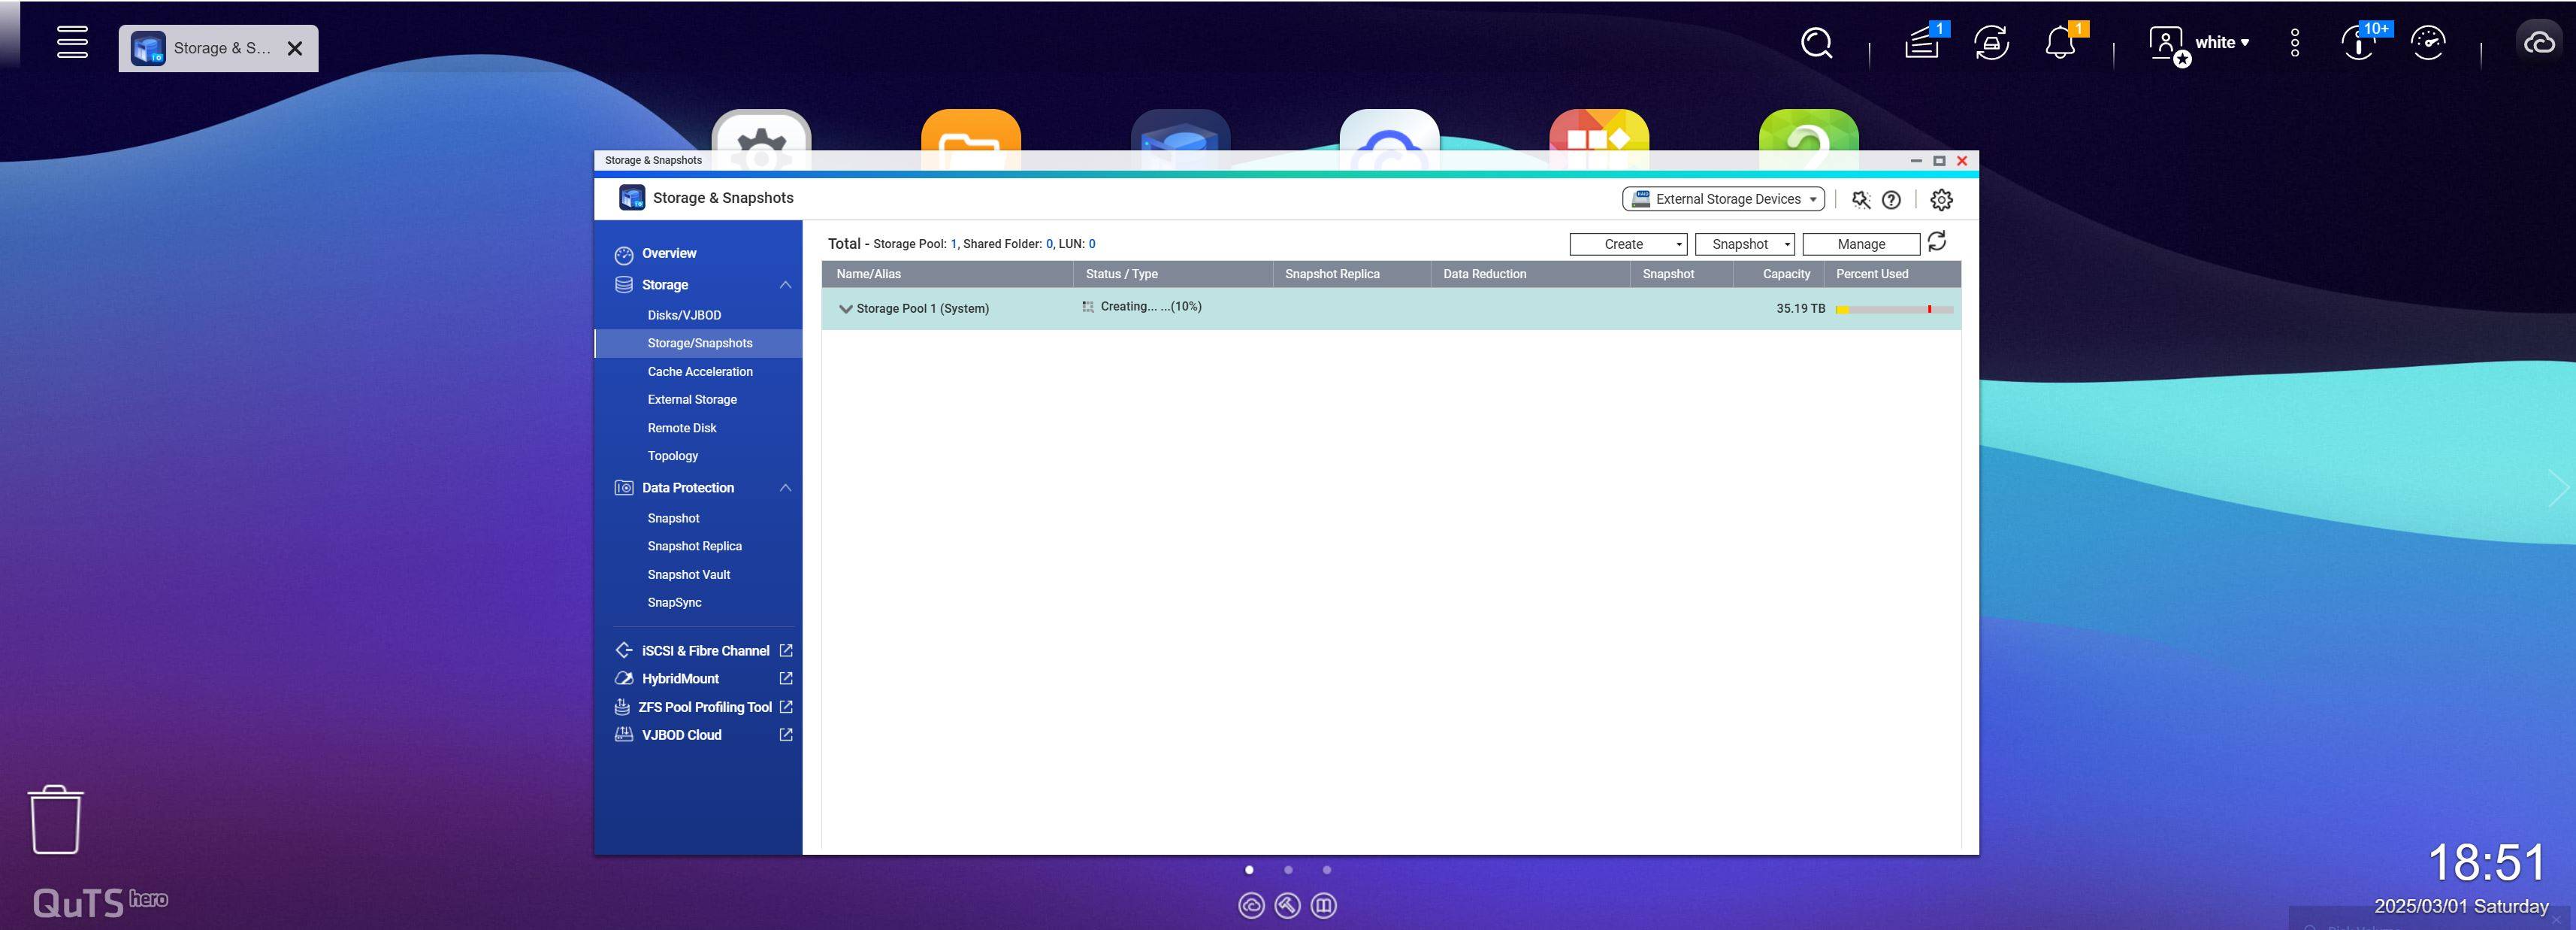Click the Manage button

[x=1861, y=244]
